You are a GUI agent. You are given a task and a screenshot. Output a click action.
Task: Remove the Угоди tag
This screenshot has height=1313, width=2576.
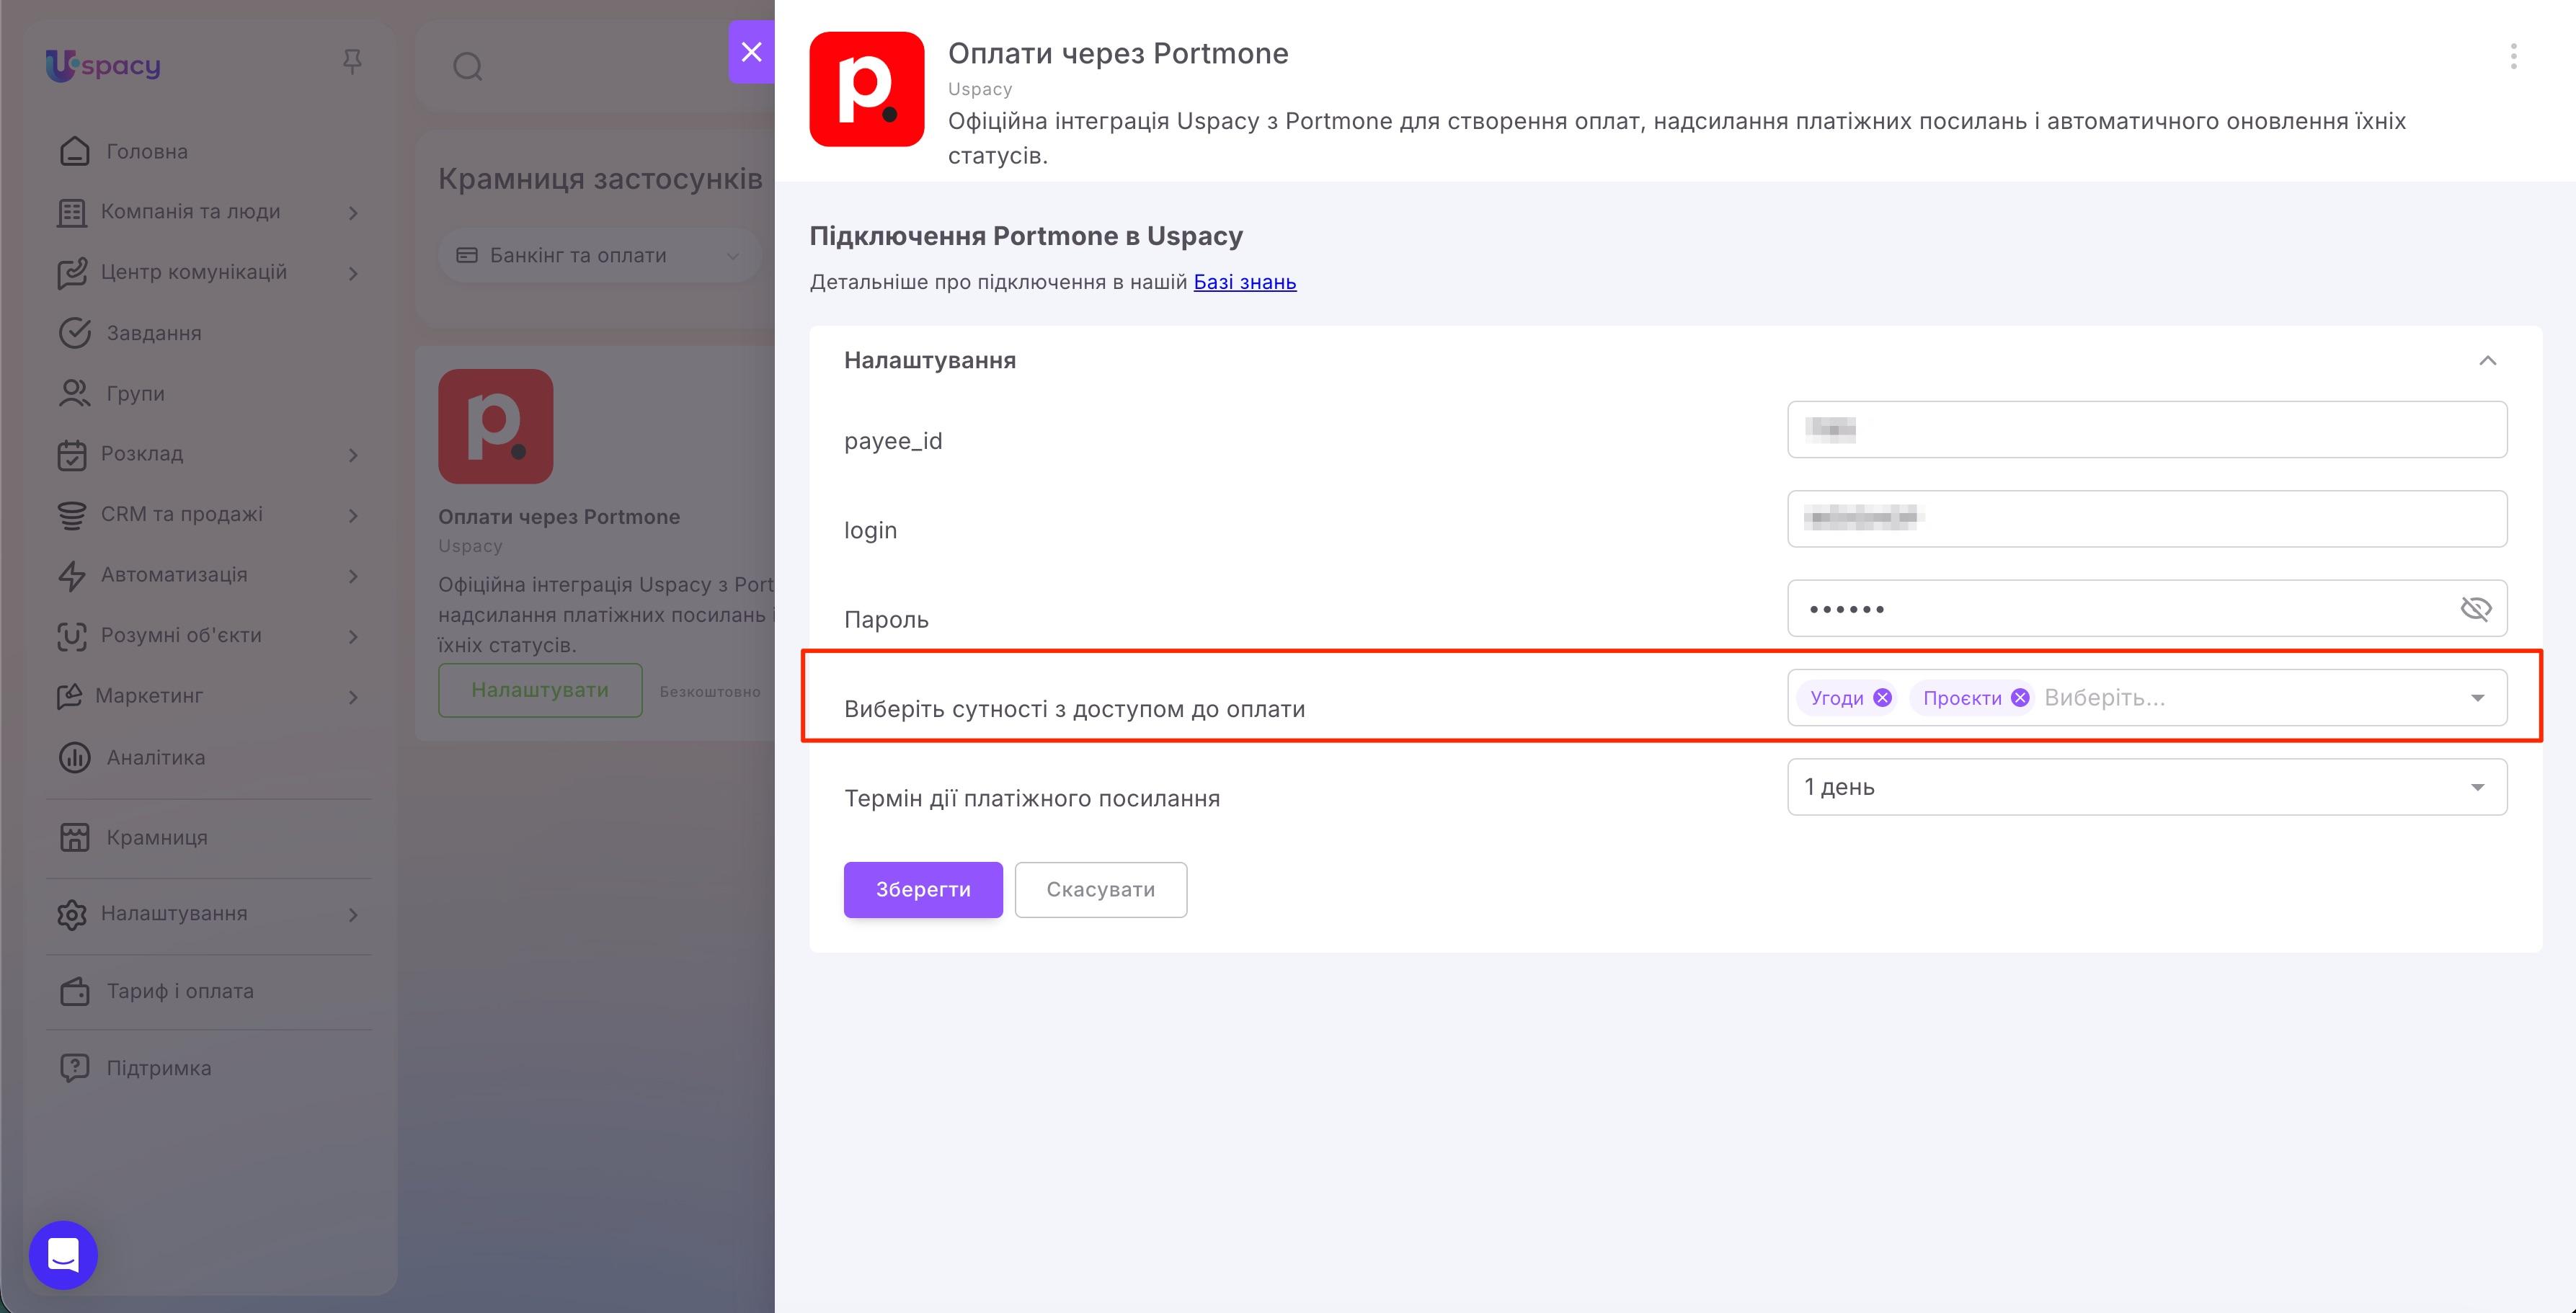(x=1882, y=698)
